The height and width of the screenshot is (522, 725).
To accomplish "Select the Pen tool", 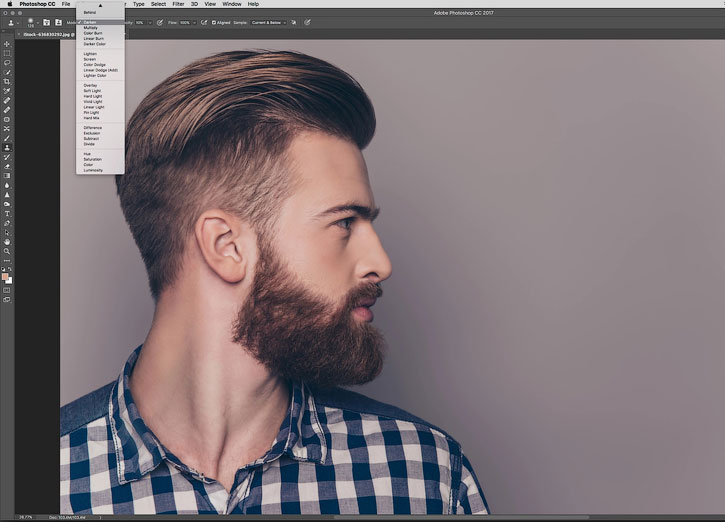I will point(7,223).
